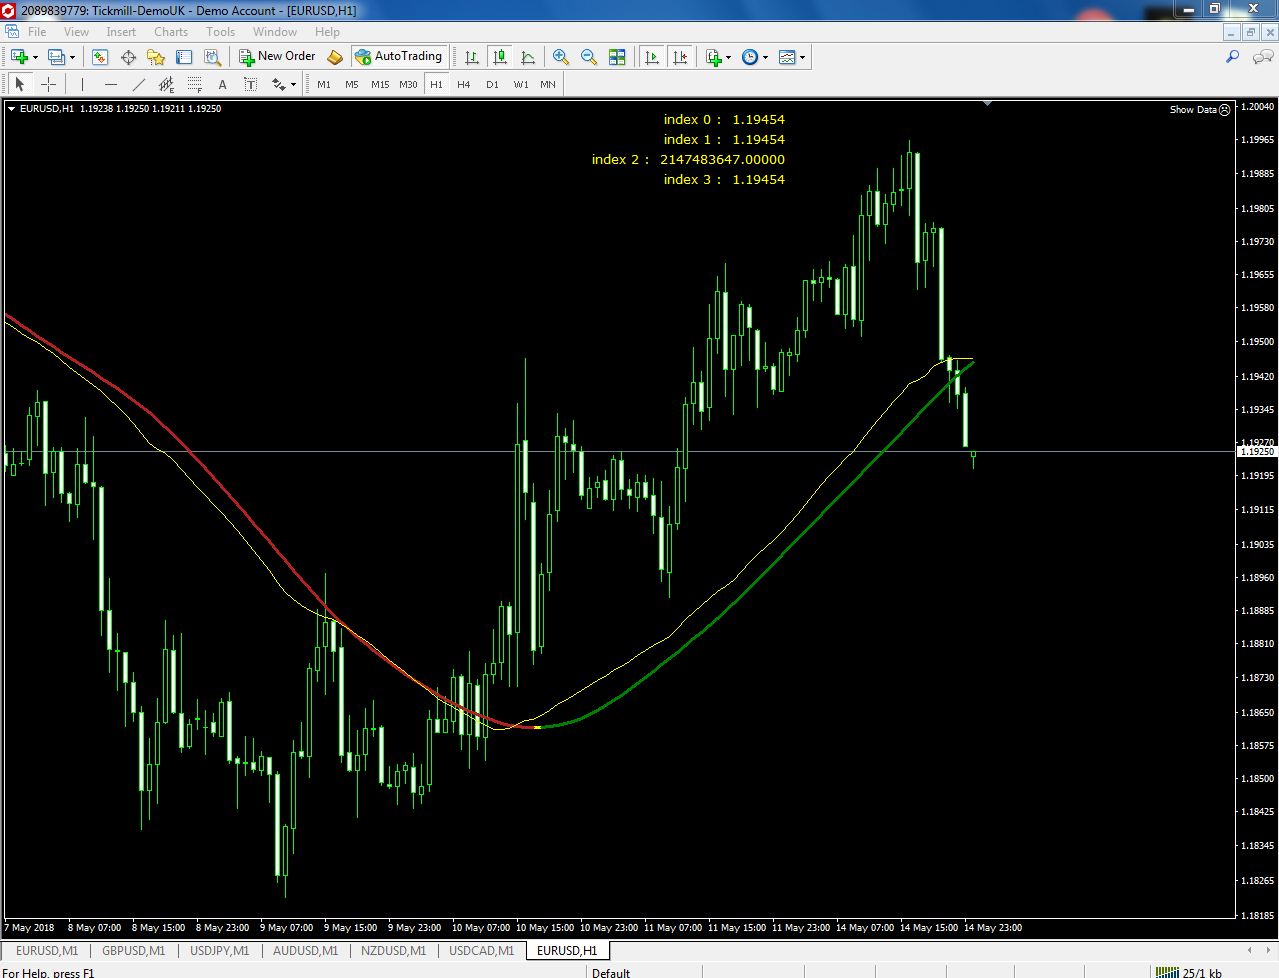Click the New Order button
The height and width of the screenshot is (978, 1279).
[277, 57]
